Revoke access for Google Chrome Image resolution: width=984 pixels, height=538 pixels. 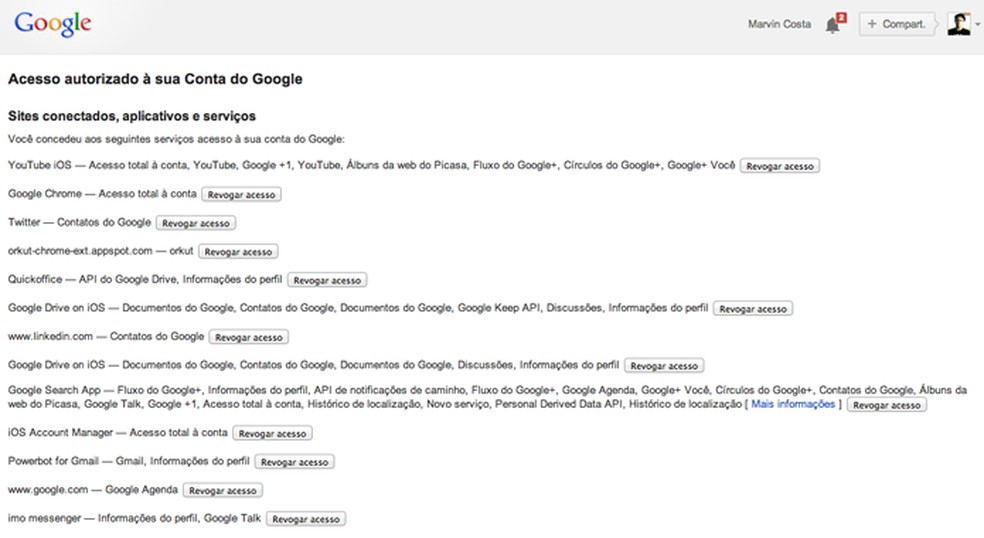[241, 195]
